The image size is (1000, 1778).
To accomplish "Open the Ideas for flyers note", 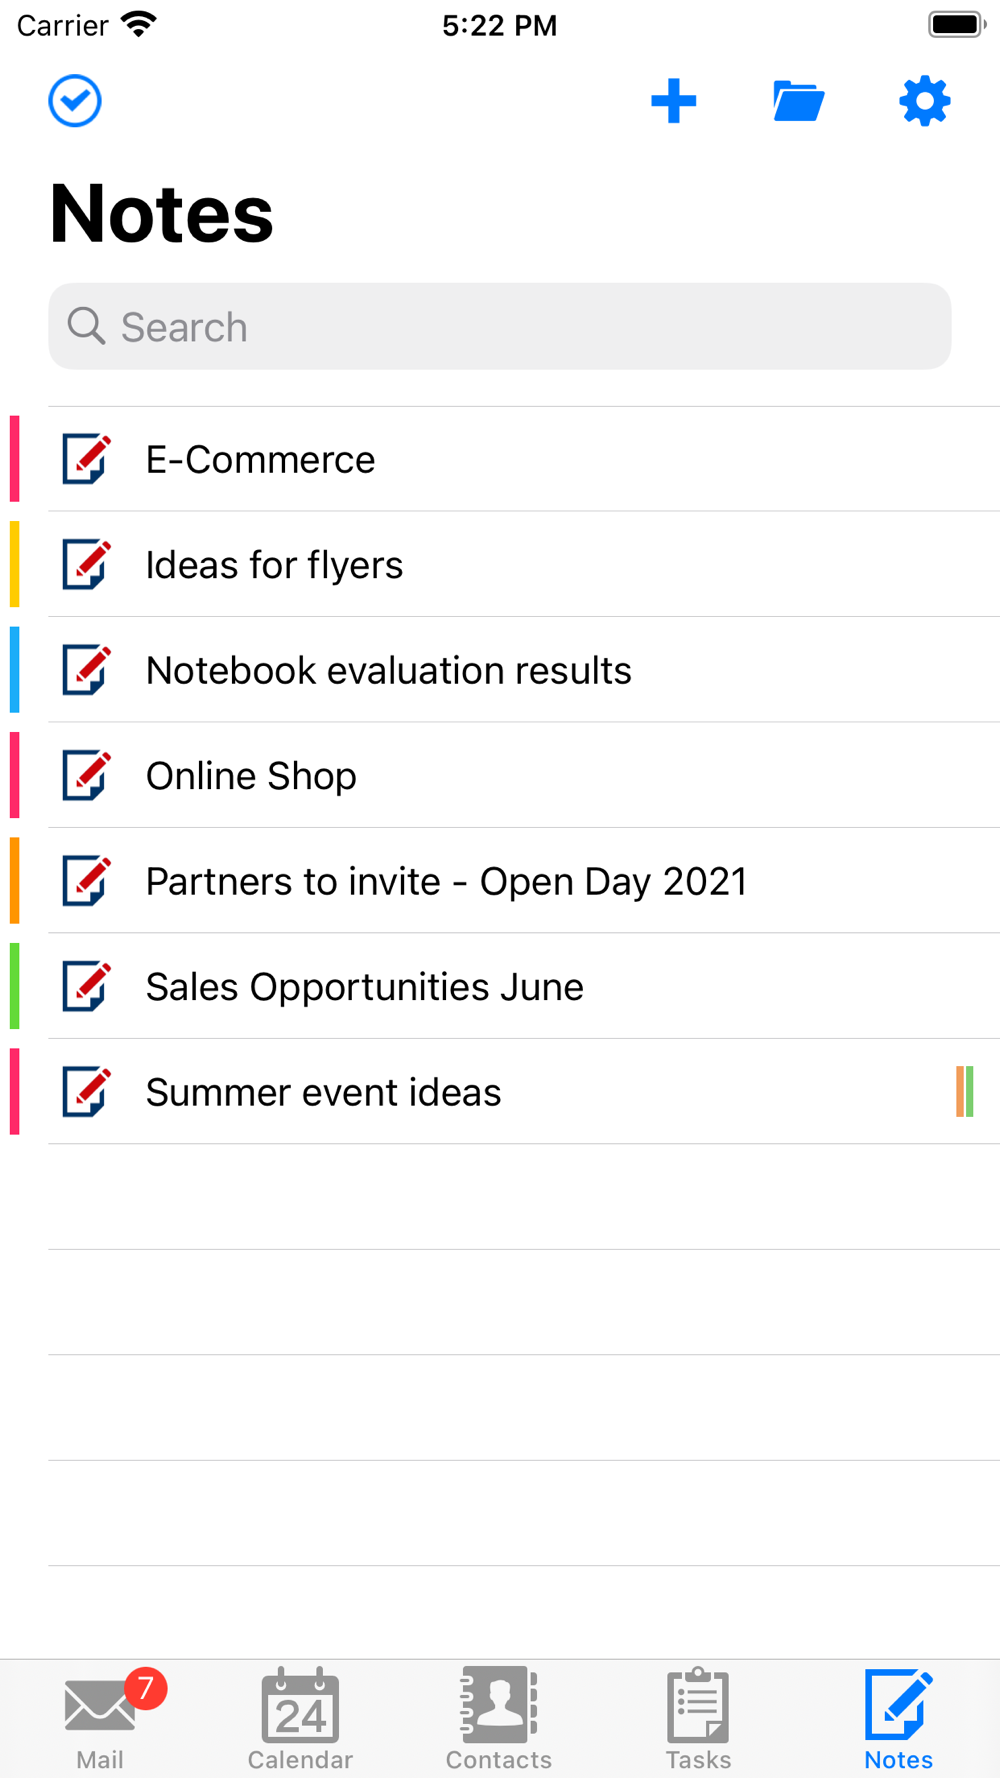I will point(275,565).
